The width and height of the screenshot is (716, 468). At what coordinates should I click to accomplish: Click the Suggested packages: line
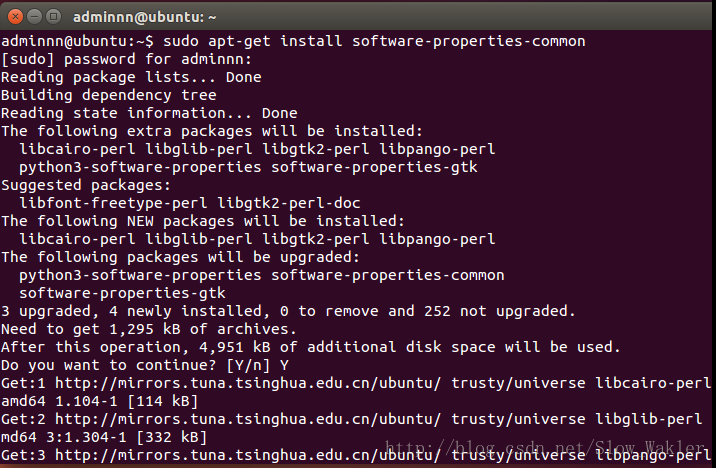point(86,185)
